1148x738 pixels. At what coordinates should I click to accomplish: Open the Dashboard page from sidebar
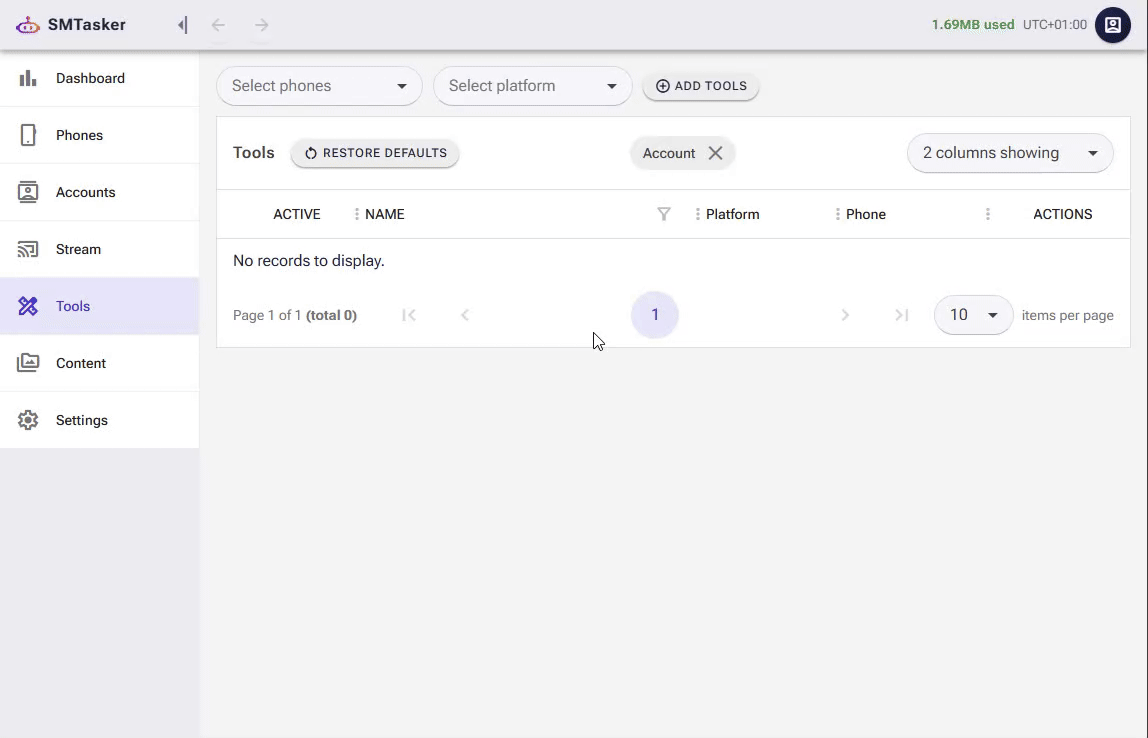90,78
